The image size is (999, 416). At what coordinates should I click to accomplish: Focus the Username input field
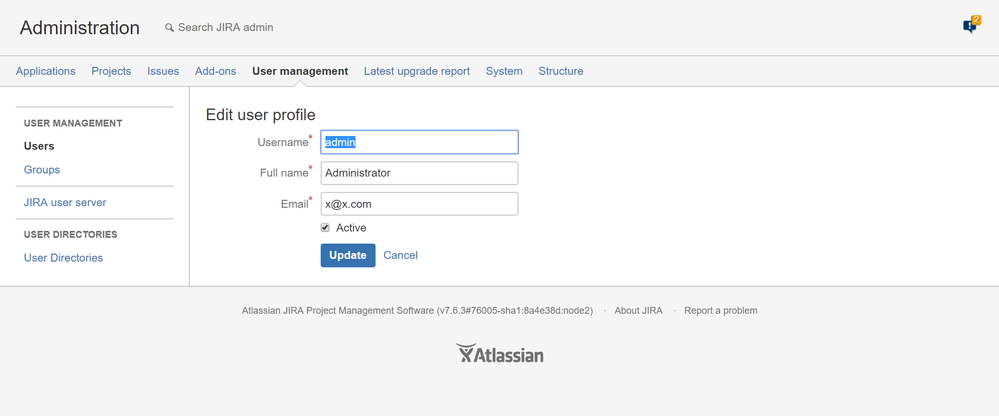point(419,142)
